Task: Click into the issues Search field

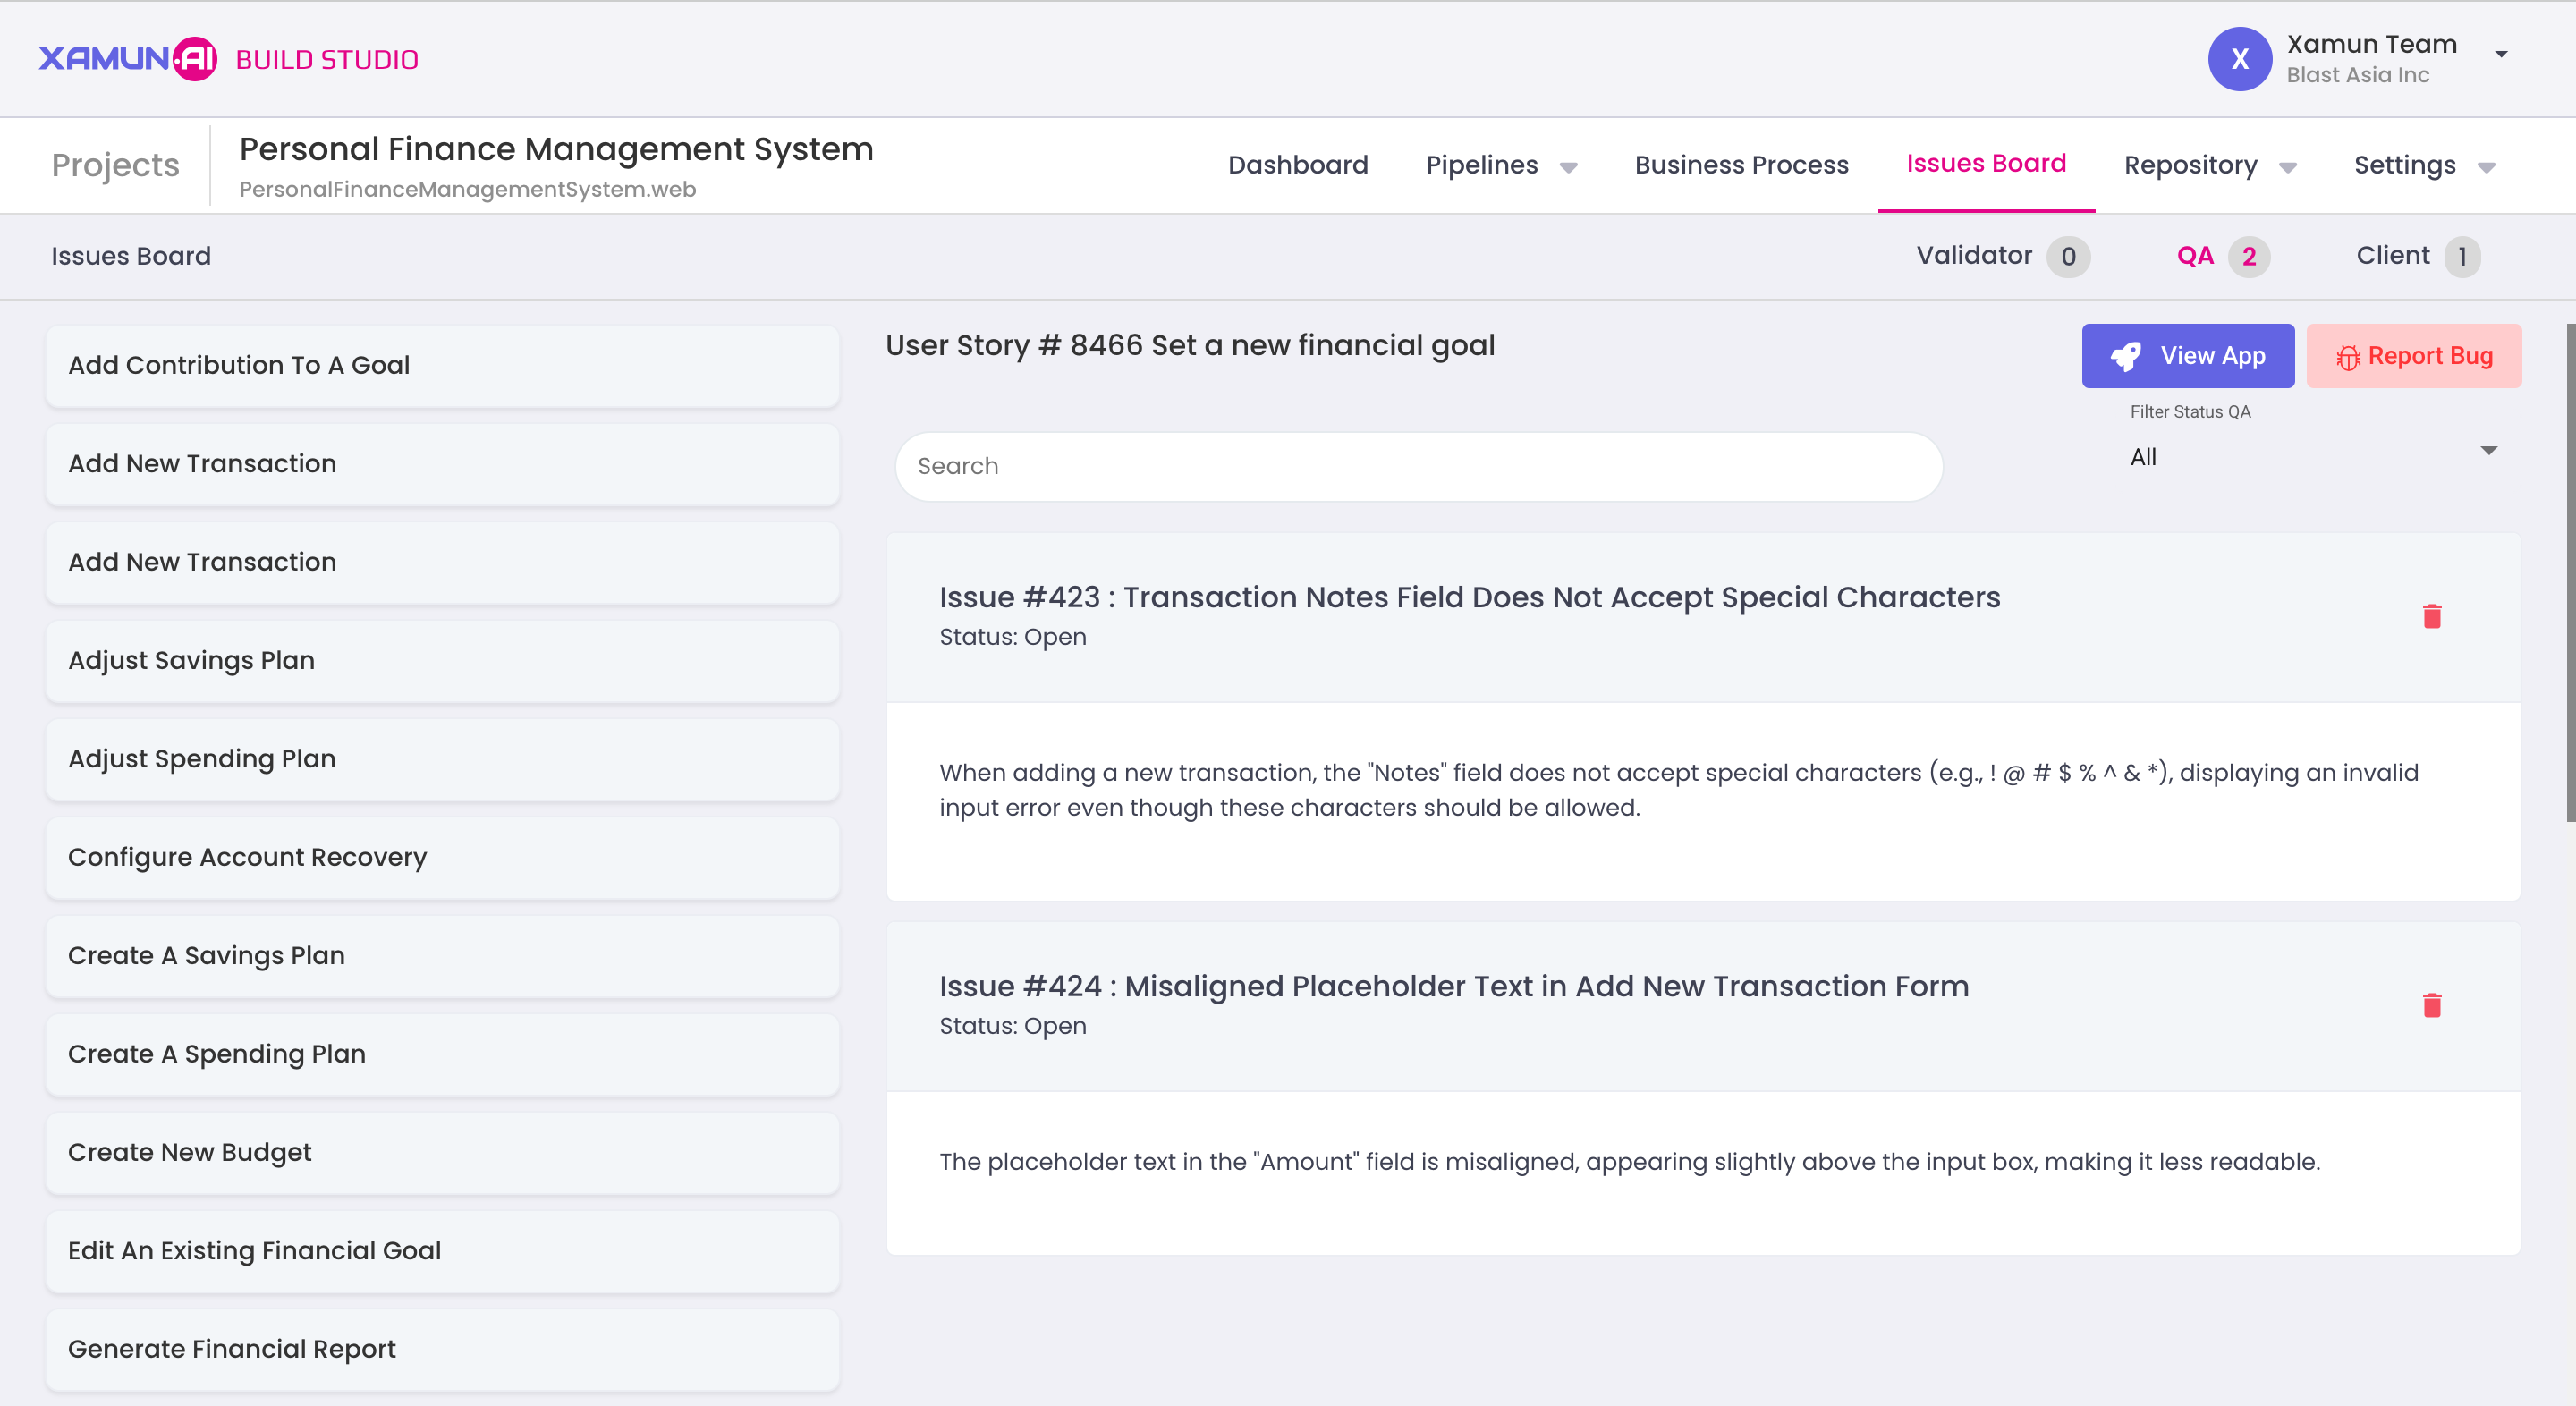Action: tap(1418, 466)
